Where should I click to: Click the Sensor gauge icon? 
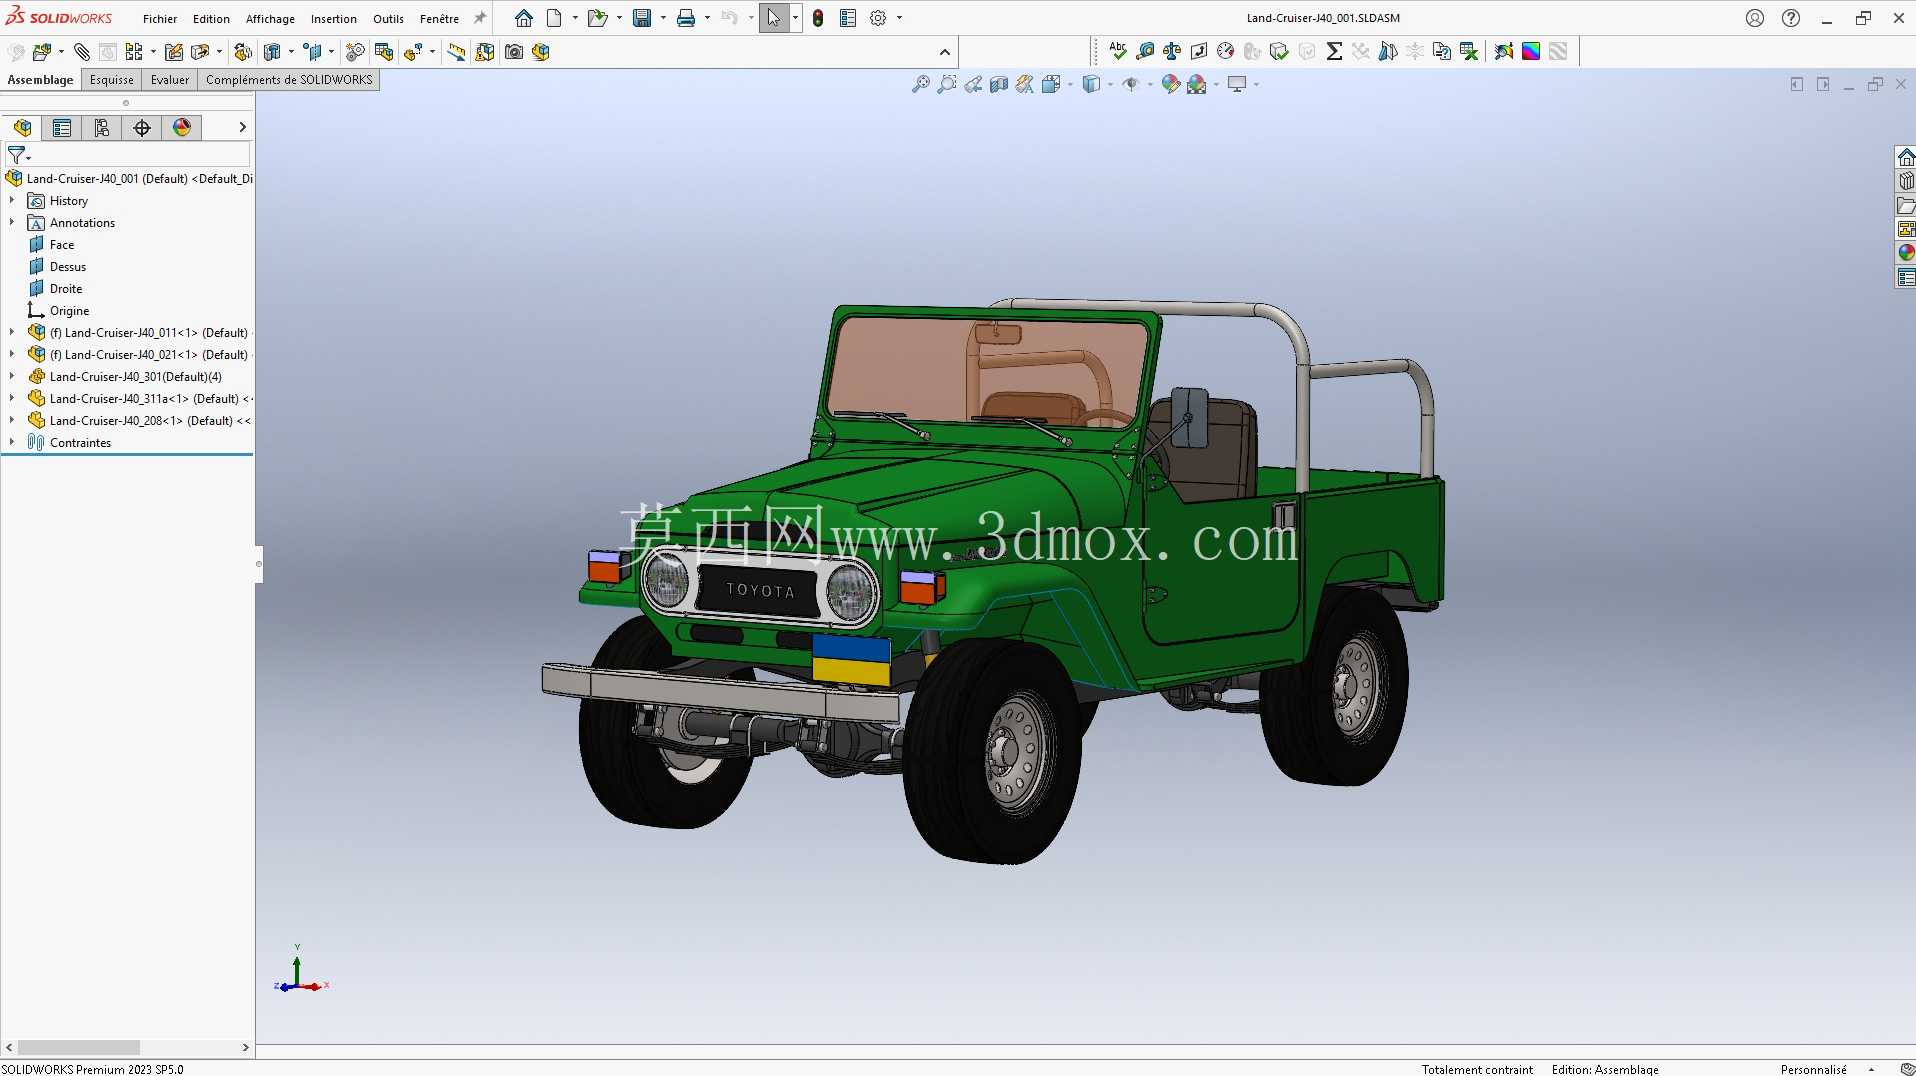[x=1226, y=52]
